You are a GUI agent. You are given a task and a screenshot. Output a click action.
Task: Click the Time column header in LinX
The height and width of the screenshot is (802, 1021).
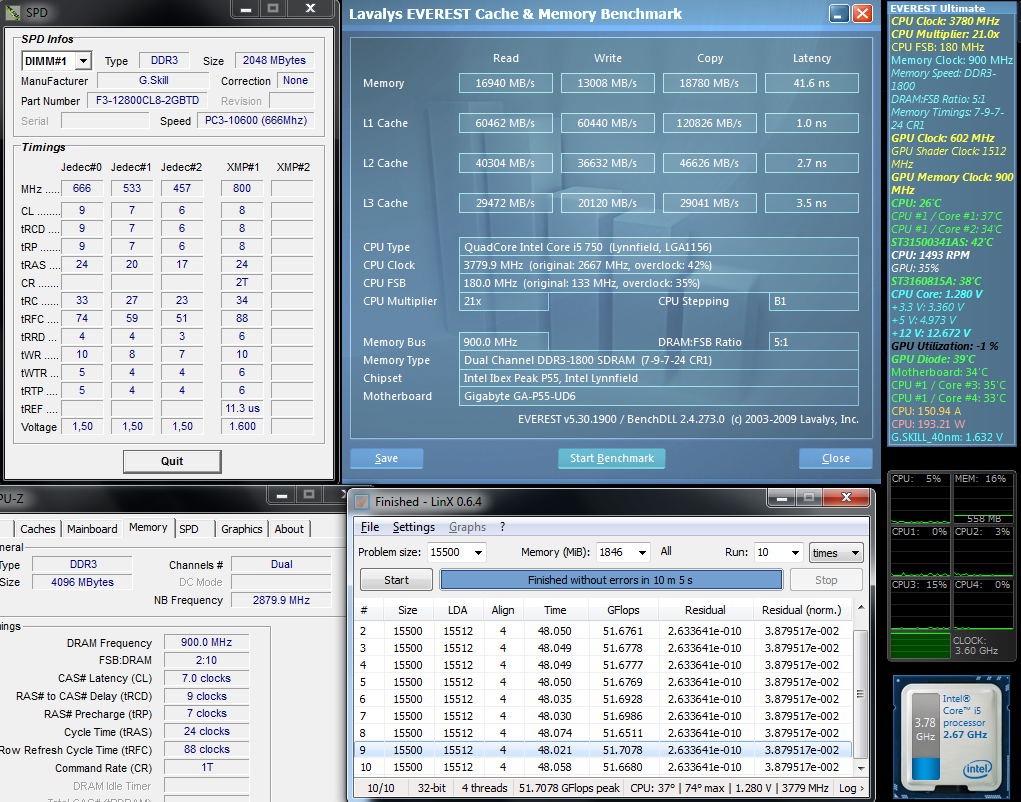pos(555,610)
